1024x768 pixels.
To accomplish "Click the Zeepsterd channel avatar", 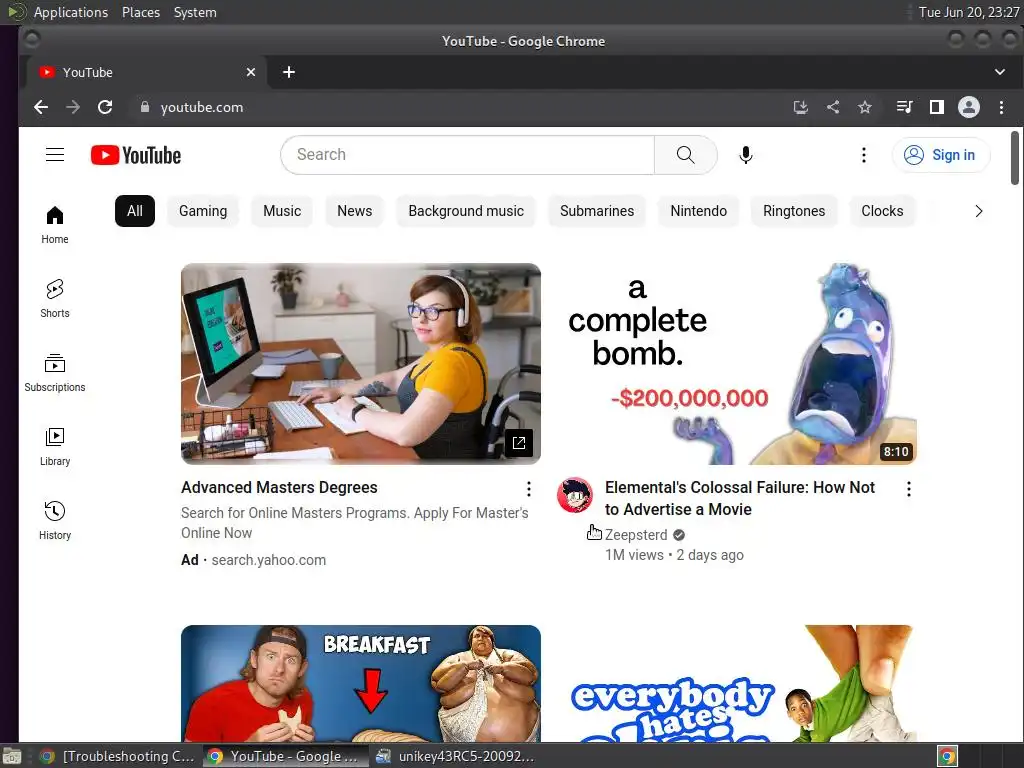I will click(575, 495).
